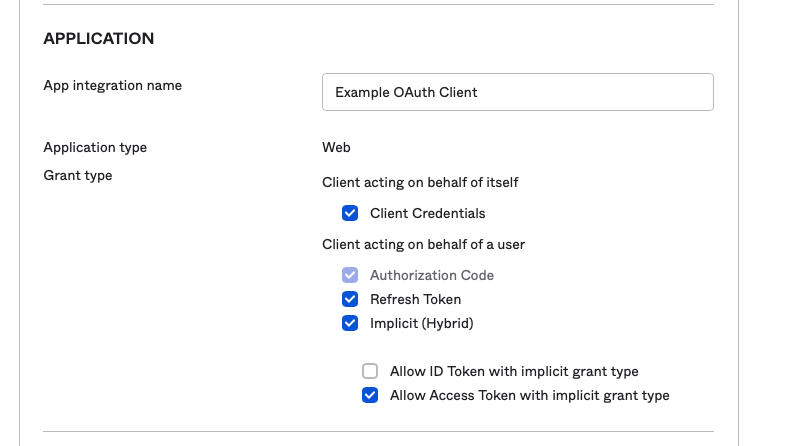
Task: Click 'Client acting on behalf of itself' text
Action: [420, 182]
